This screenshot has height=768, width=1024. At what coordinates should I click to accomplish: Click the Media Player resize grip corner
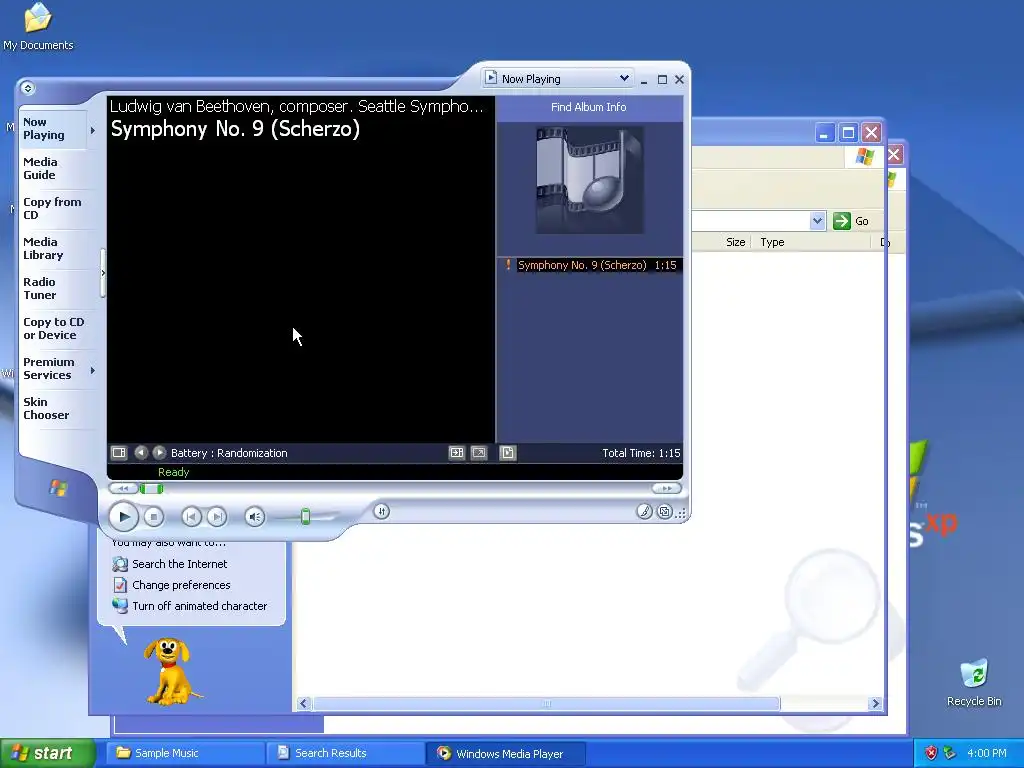point(682,514)
